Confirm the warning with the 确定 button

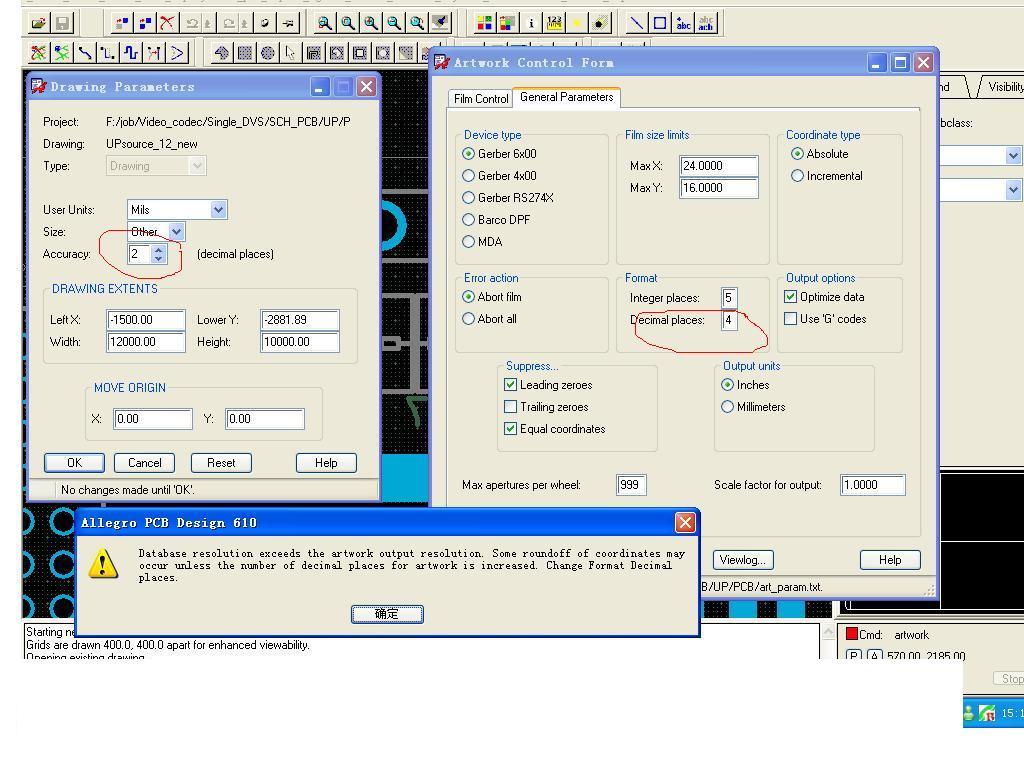tap(387, 614)
